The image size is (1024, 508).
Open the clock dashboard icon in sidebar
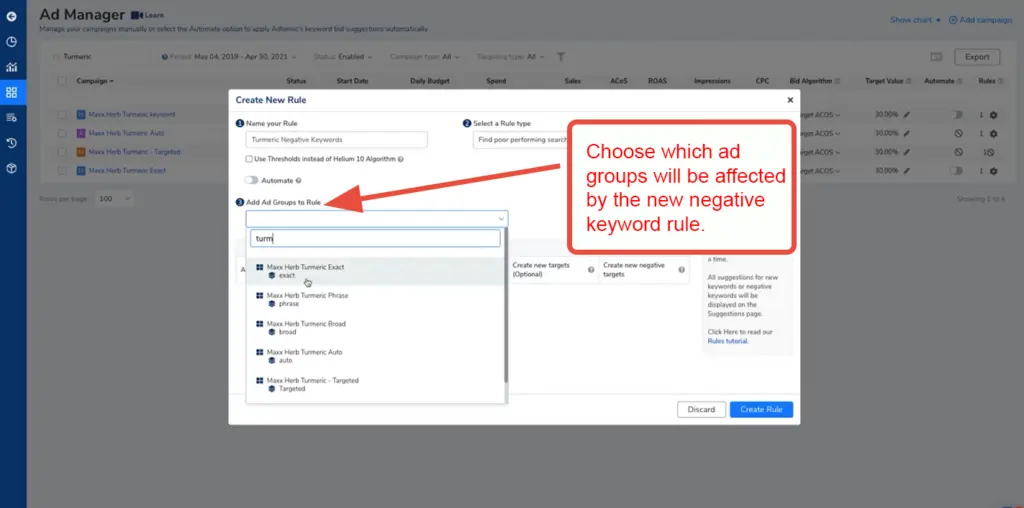coord(11,42)
